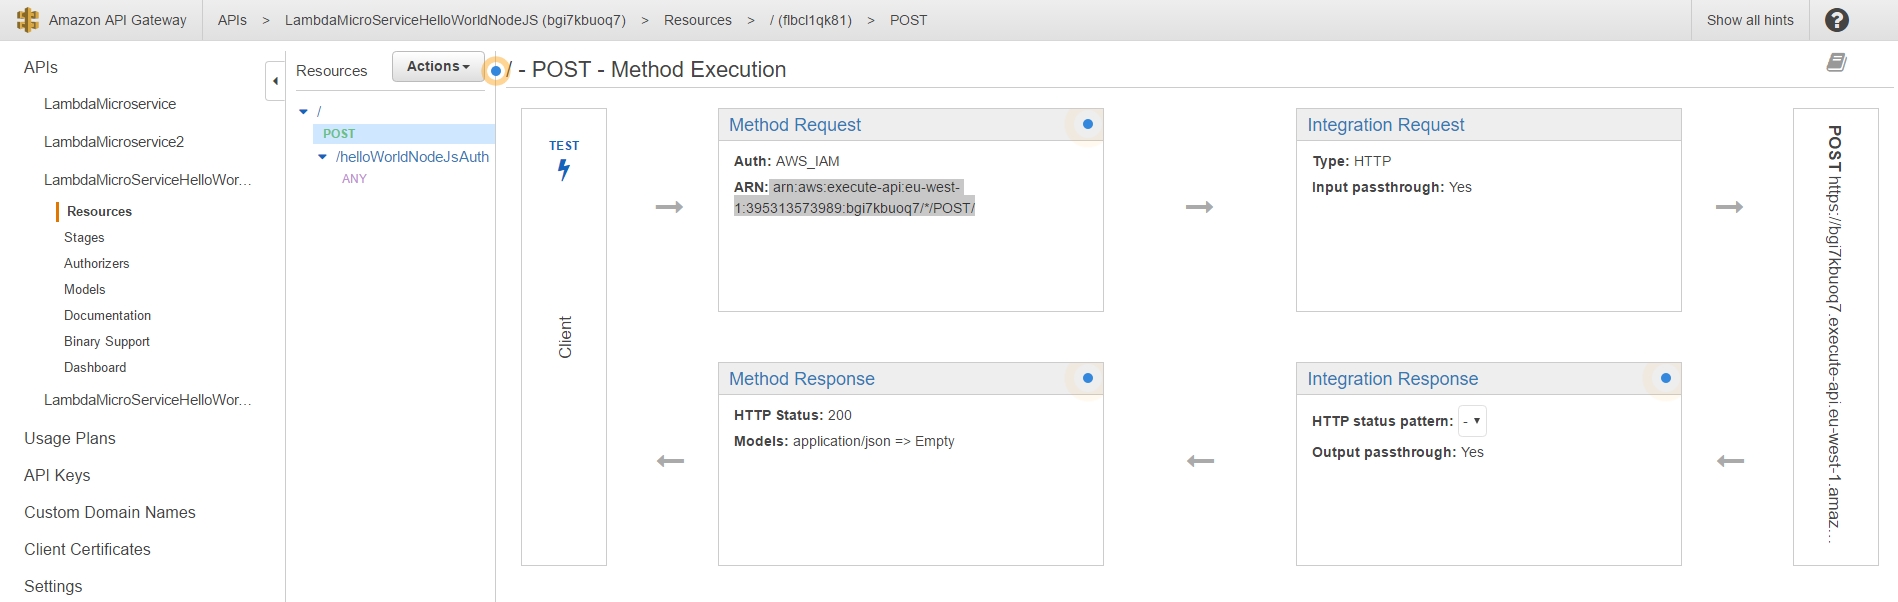This screenshot has height=602, width=1898.
Task: Open Integration Request settings
Action: click(1386, 125)
